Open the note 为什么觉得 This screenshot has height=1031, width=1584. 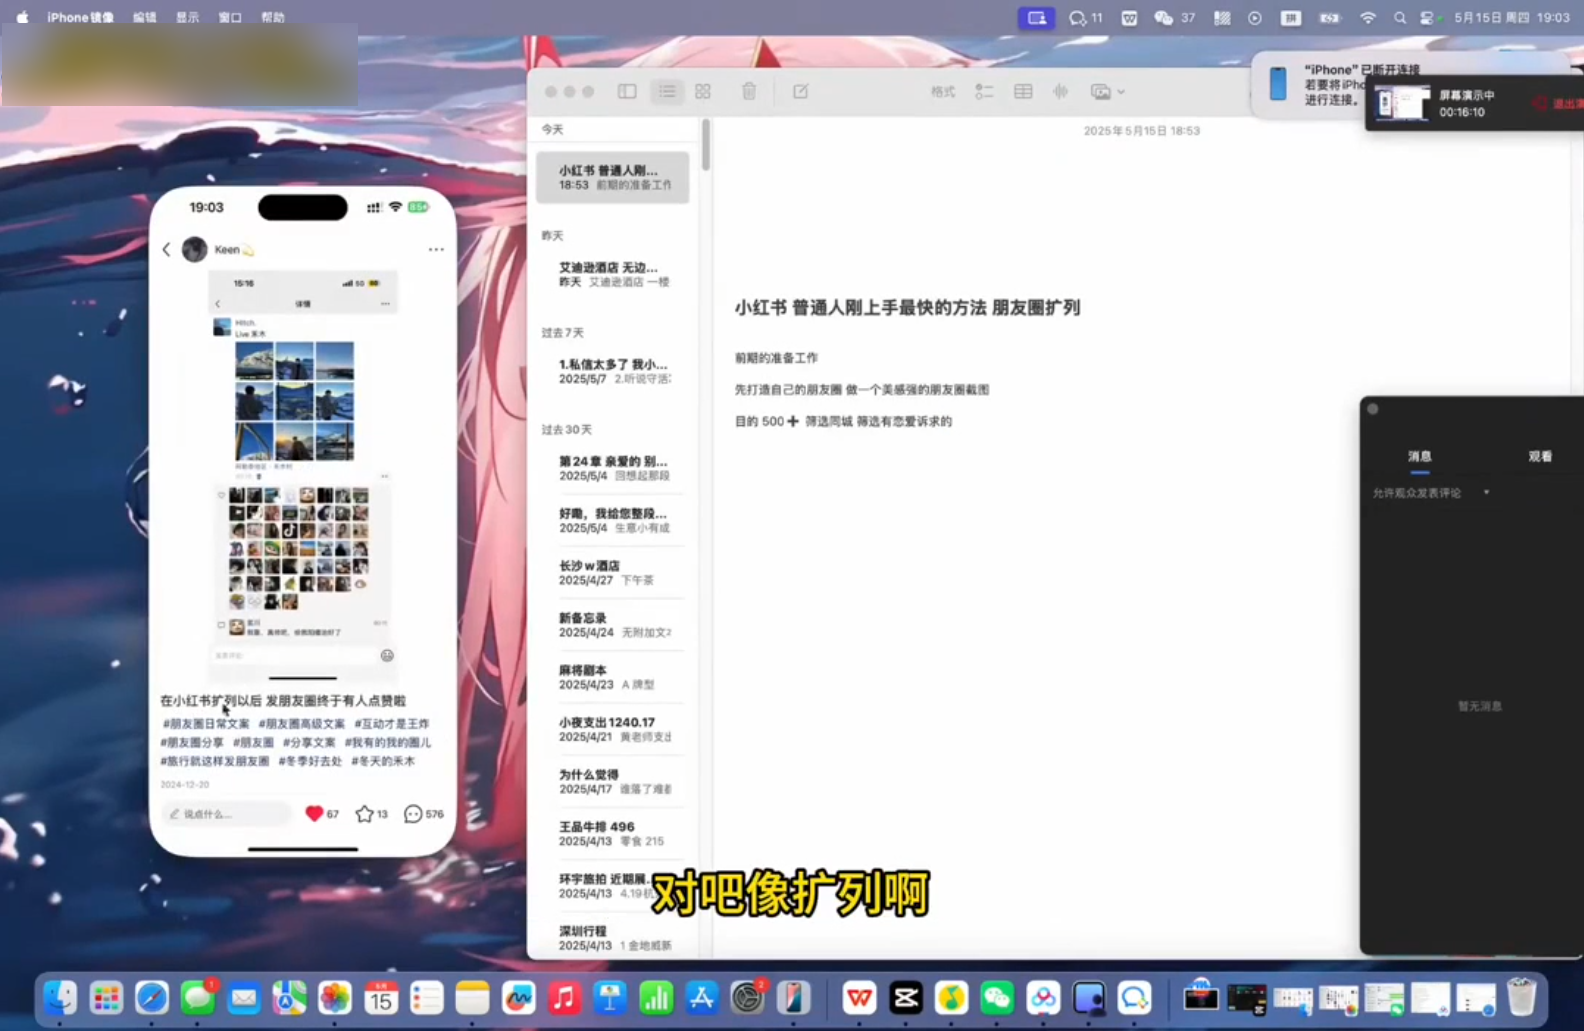(613, 781)
